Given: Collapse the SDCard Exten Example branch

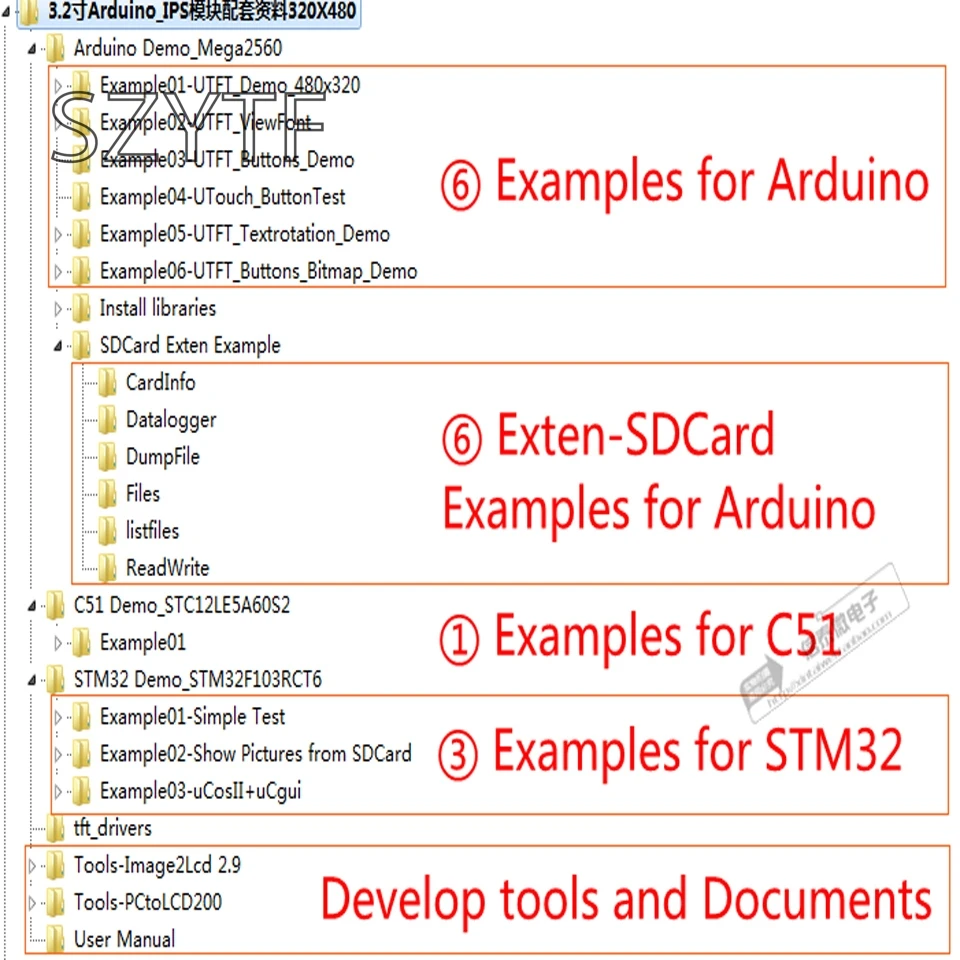Looking at the screenshot, I should (x=58, y=347).
